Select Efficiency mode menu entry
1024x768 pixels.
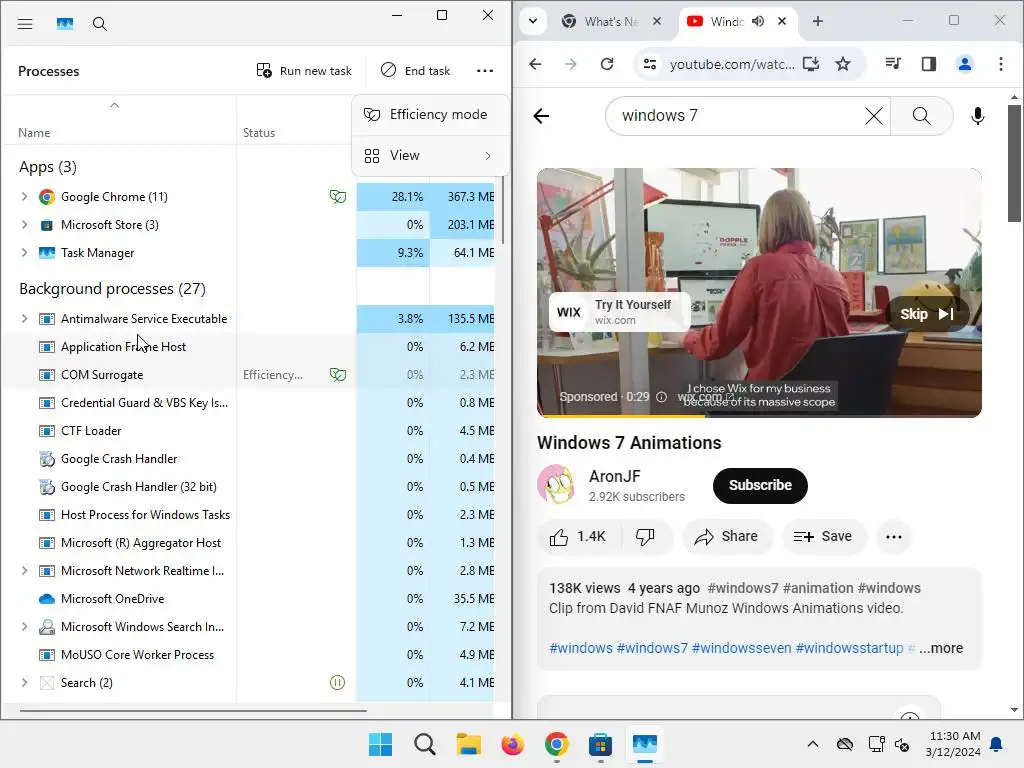click(431, 114)
